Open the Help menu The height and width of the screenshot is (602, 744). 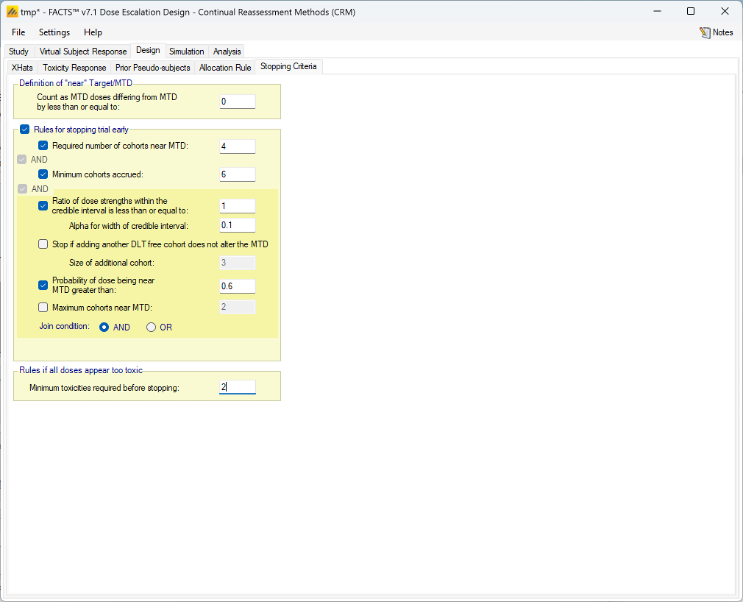pos(93,32)
